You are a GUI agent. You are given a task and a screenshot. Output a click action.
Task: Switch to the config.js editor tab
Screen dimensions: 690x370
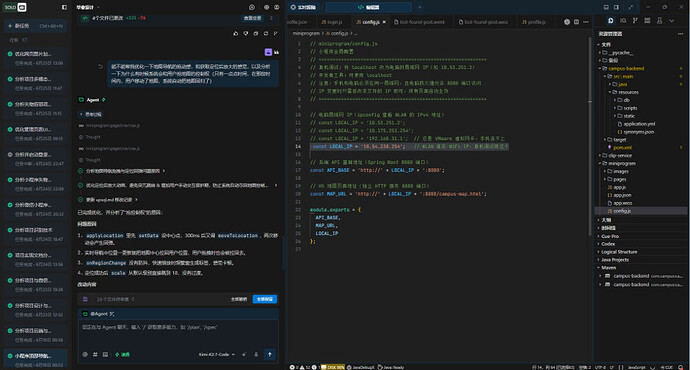(x=371, y=22)
